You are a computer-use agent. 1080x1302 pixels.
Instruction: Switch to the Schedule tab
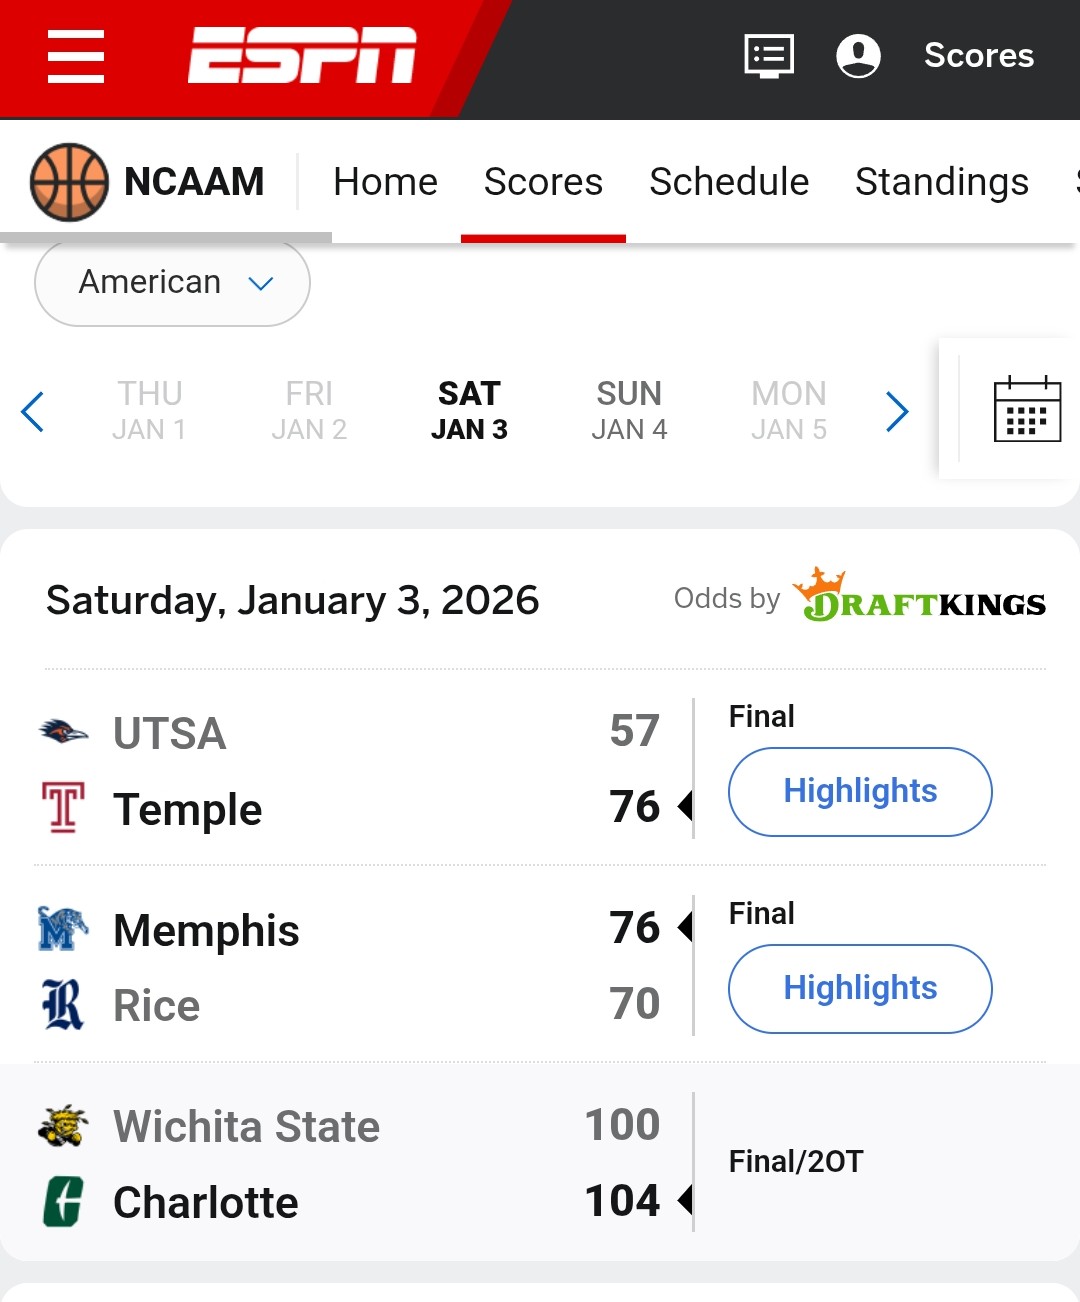729,182
